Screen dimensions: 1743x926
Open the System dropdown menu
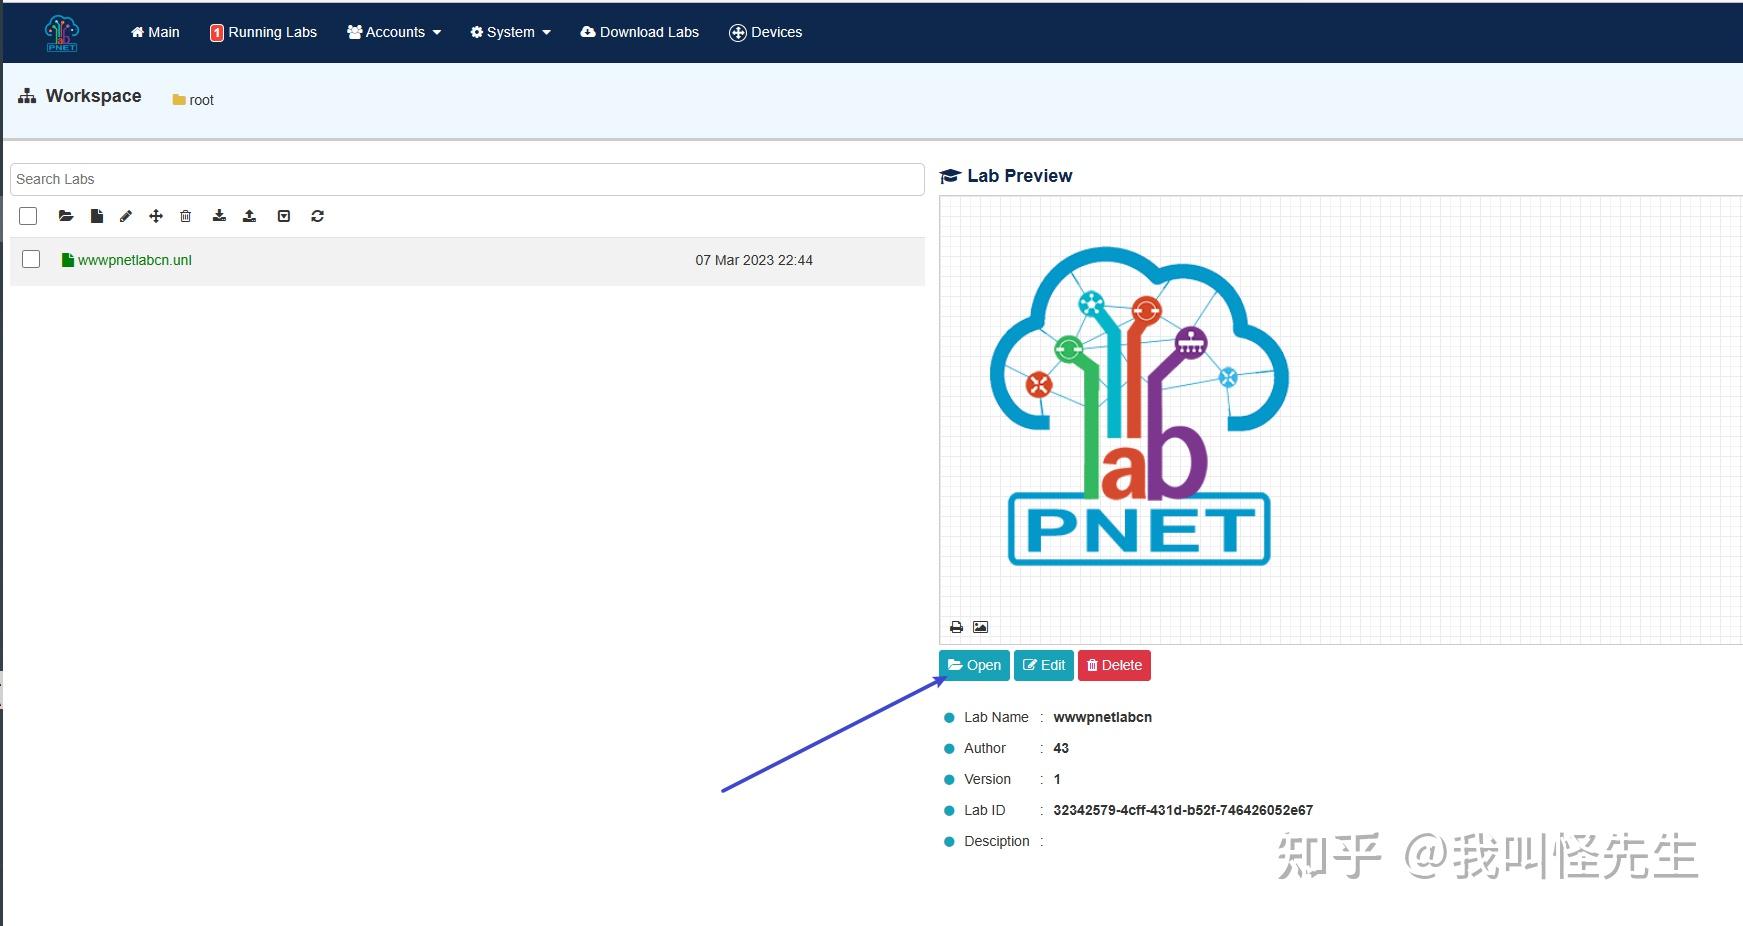(510, 32)
